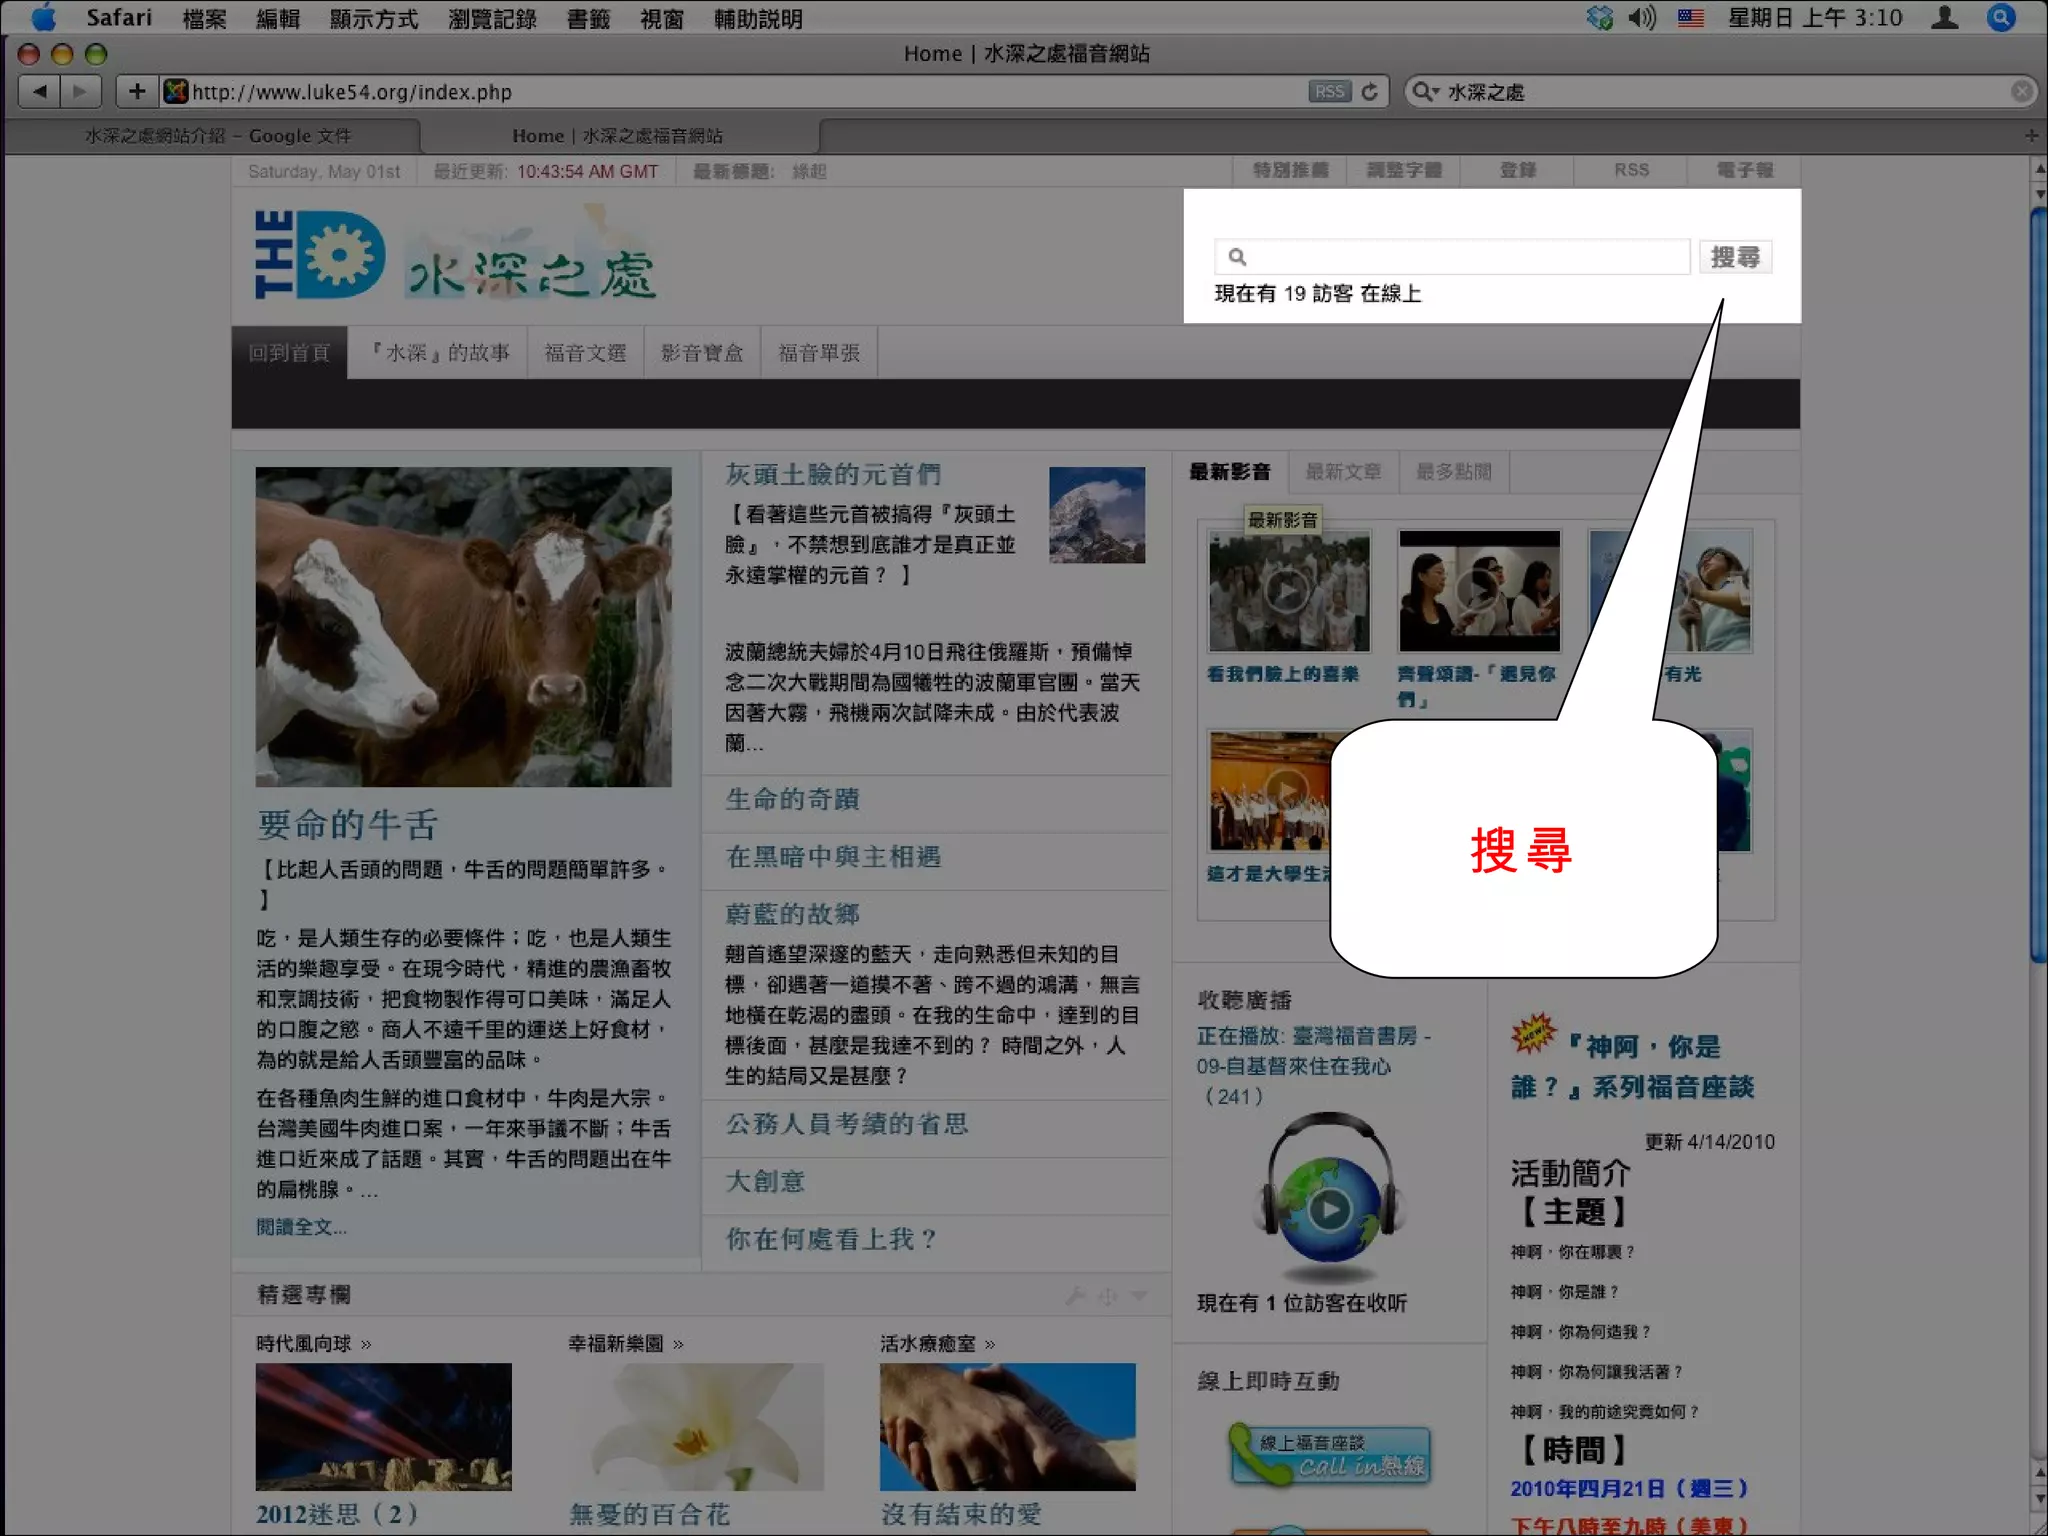
Task: Open the cow article photo thumbnail
Action: [463, 627]
